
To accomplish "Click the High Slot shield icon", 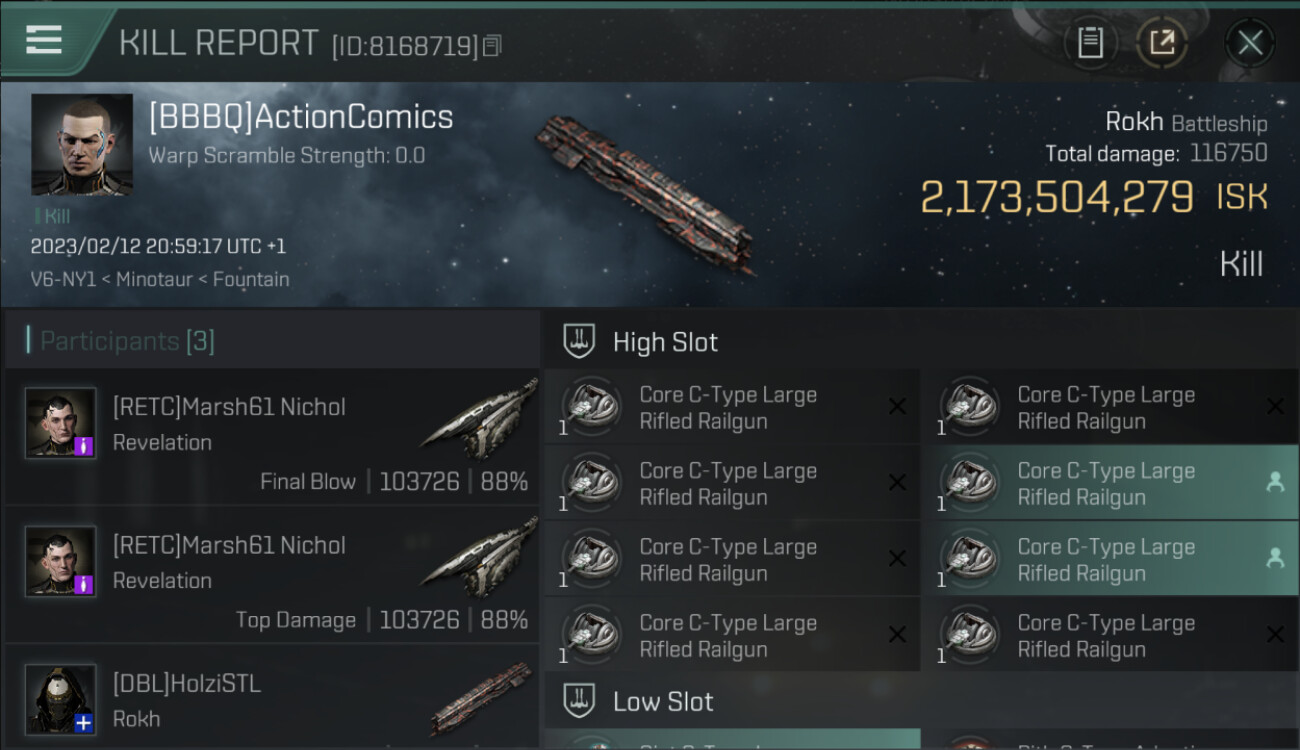I will coord(580,341).
